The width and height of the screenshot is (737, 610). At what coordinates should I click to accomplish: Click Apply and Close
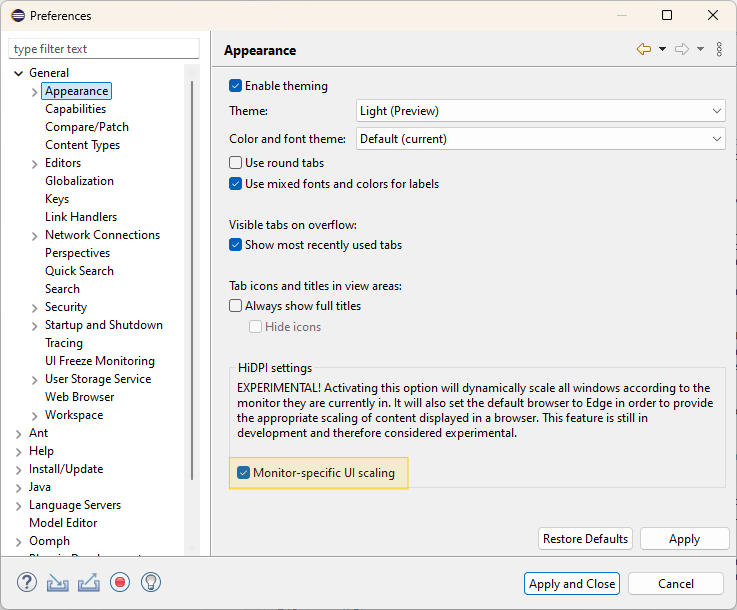[x=572, y=584]
